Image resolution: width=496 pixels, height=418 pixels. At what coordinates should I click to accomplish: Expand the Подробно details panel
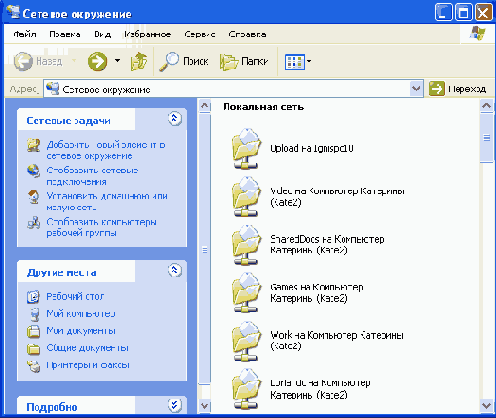(x=175, y=405)
